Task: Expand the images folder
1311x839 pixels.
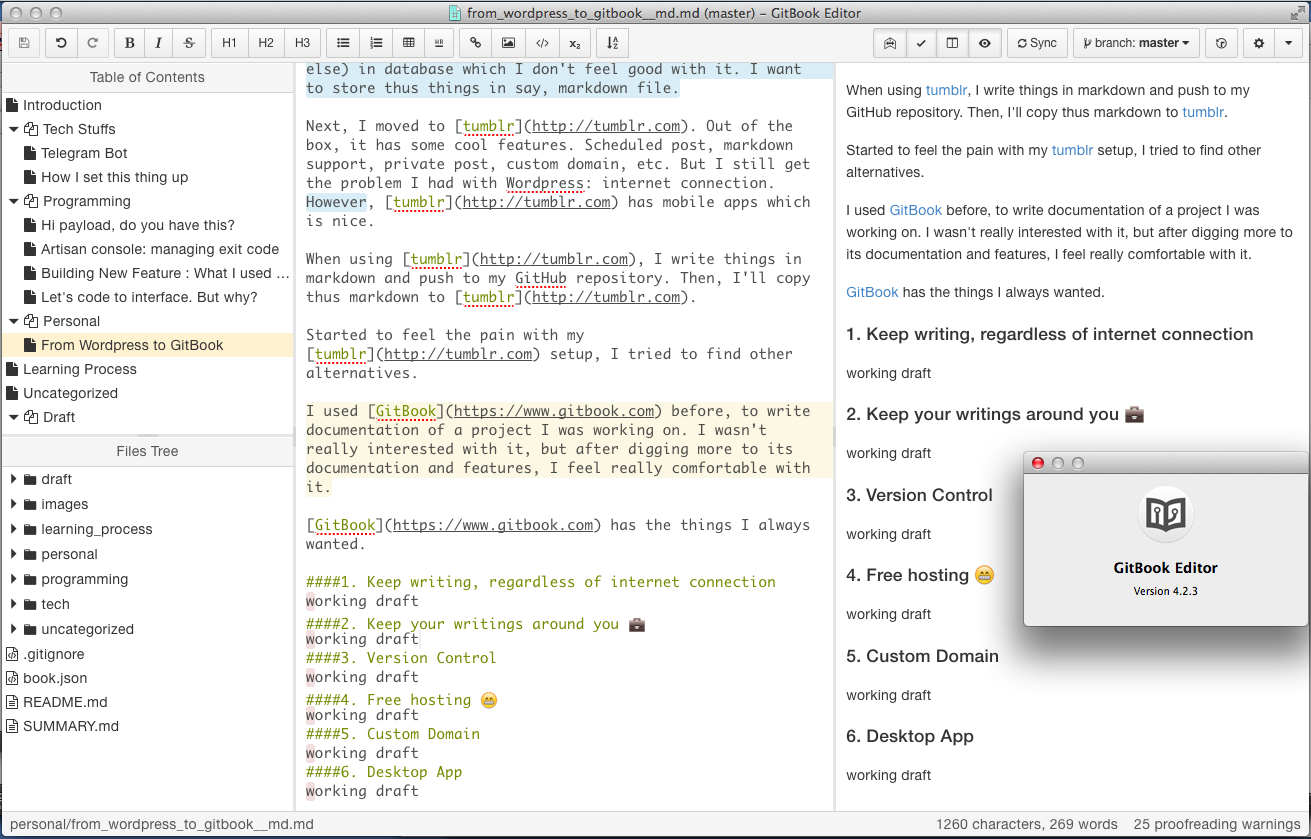Action: 13,504
